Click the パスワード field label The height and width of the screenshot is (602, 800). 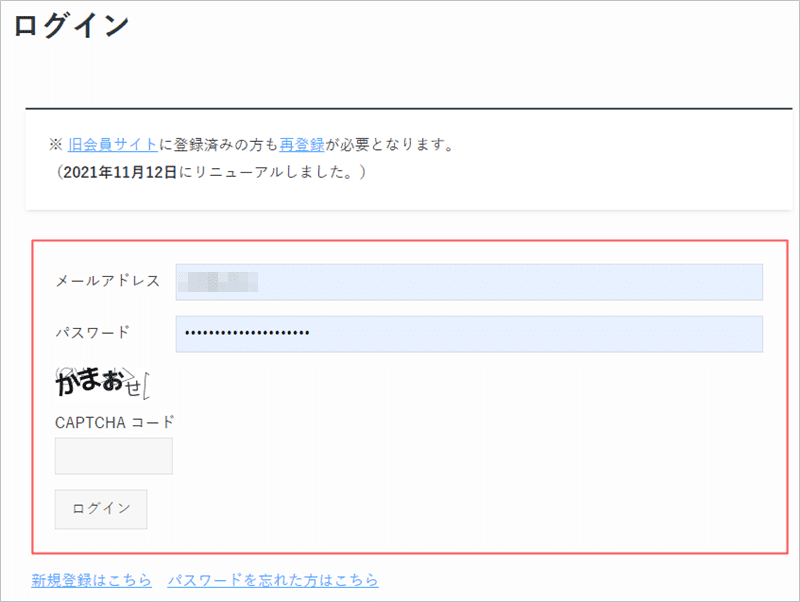tap(92, 332)
